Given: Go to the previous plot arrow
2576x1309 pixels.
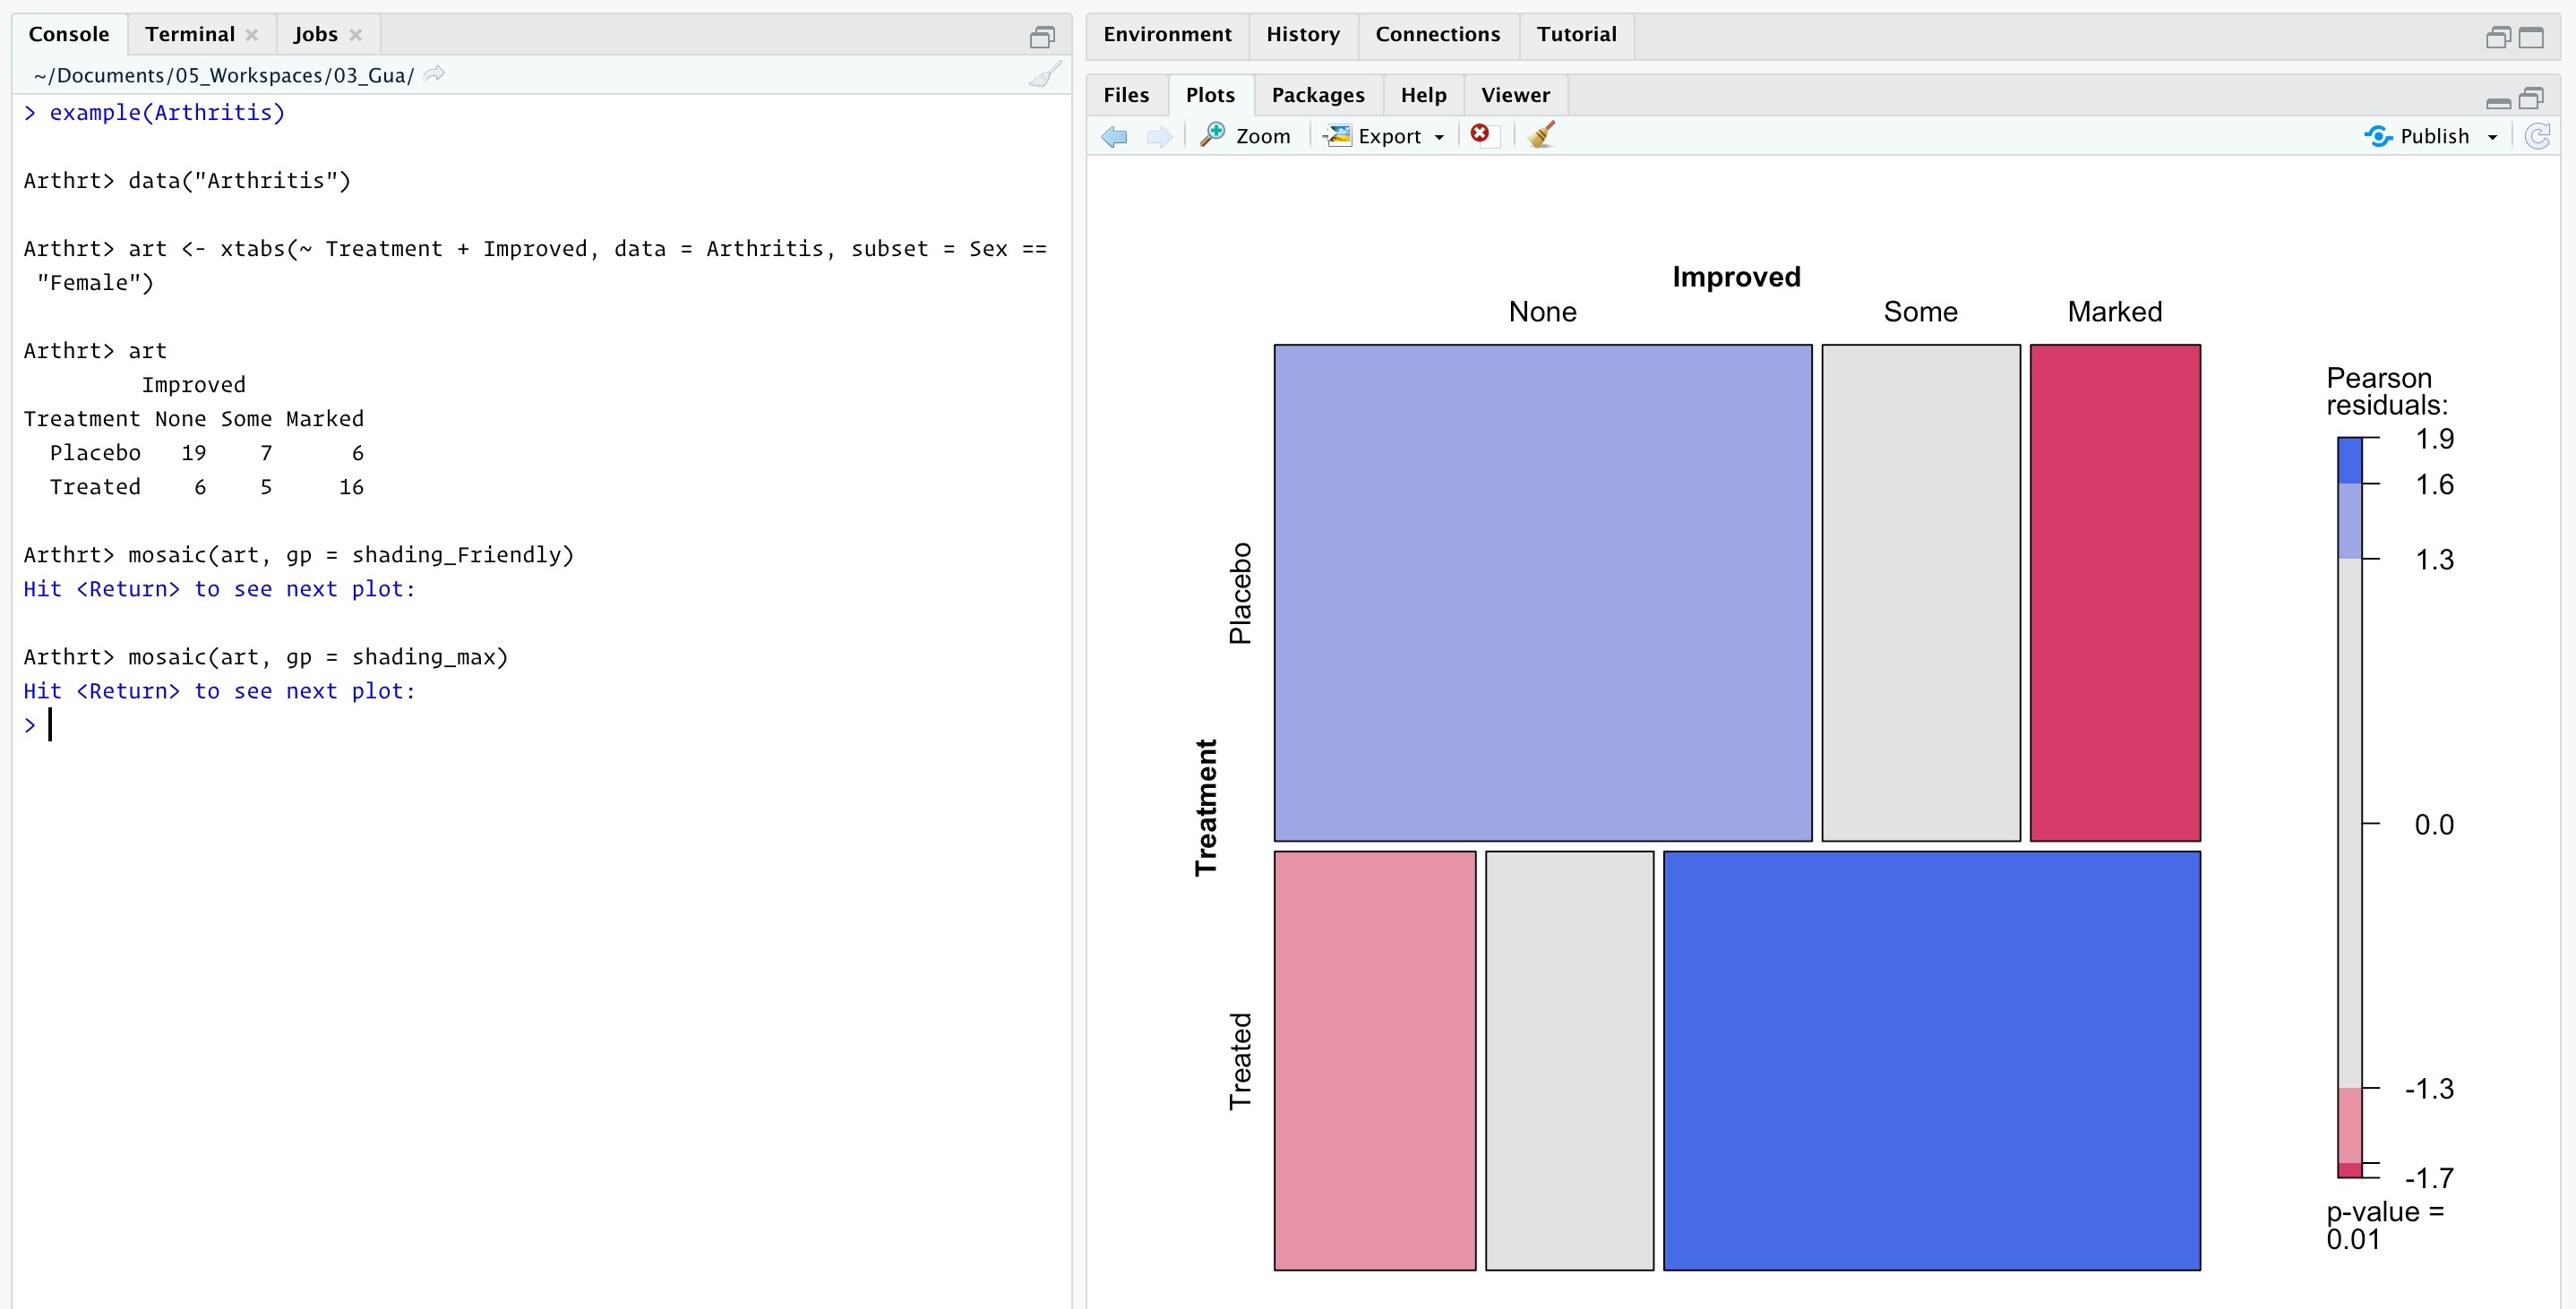Looking at the screenshot, I should point(1114,136).
